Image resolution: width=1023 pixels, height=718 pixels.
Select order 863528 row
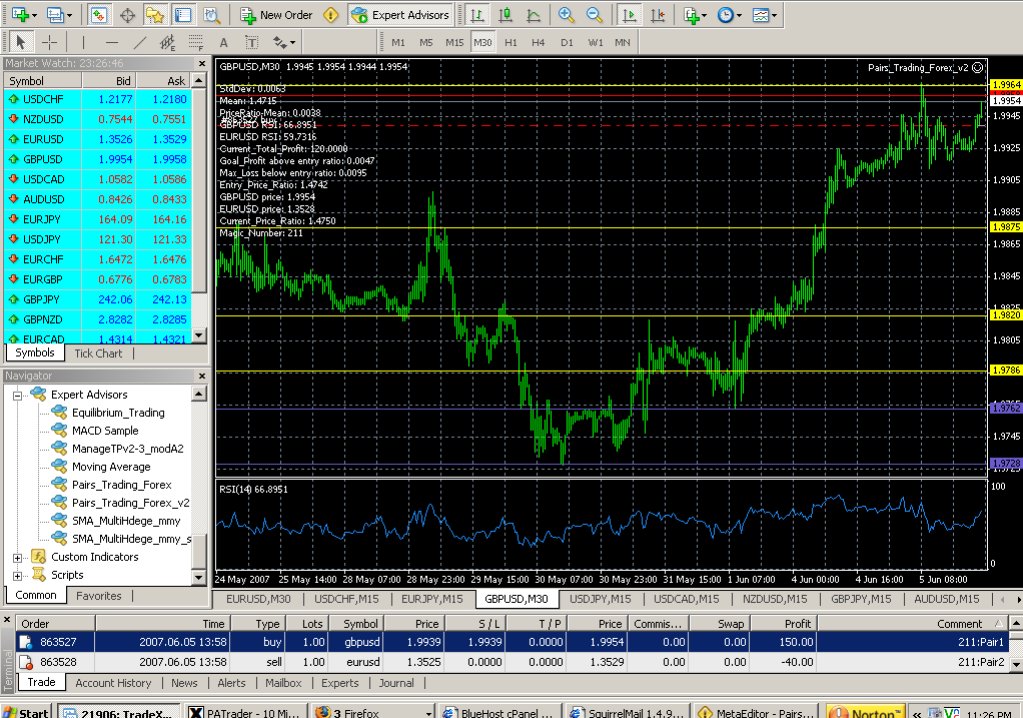point(512,662)
